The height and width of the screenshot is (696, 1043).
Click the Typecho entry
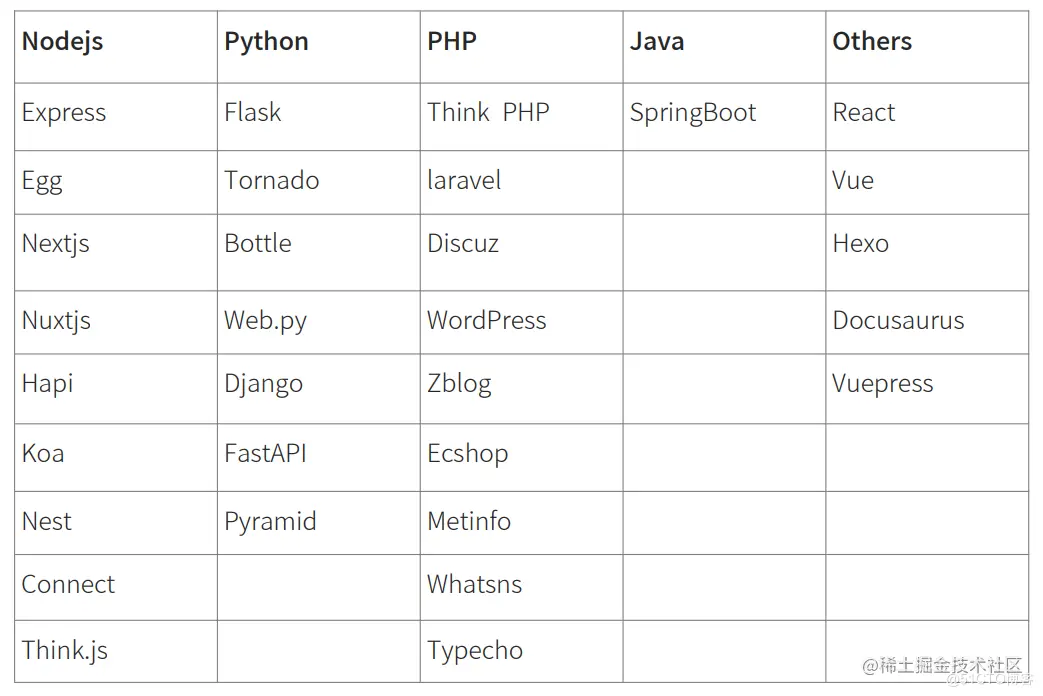click(x=475, y=651)
